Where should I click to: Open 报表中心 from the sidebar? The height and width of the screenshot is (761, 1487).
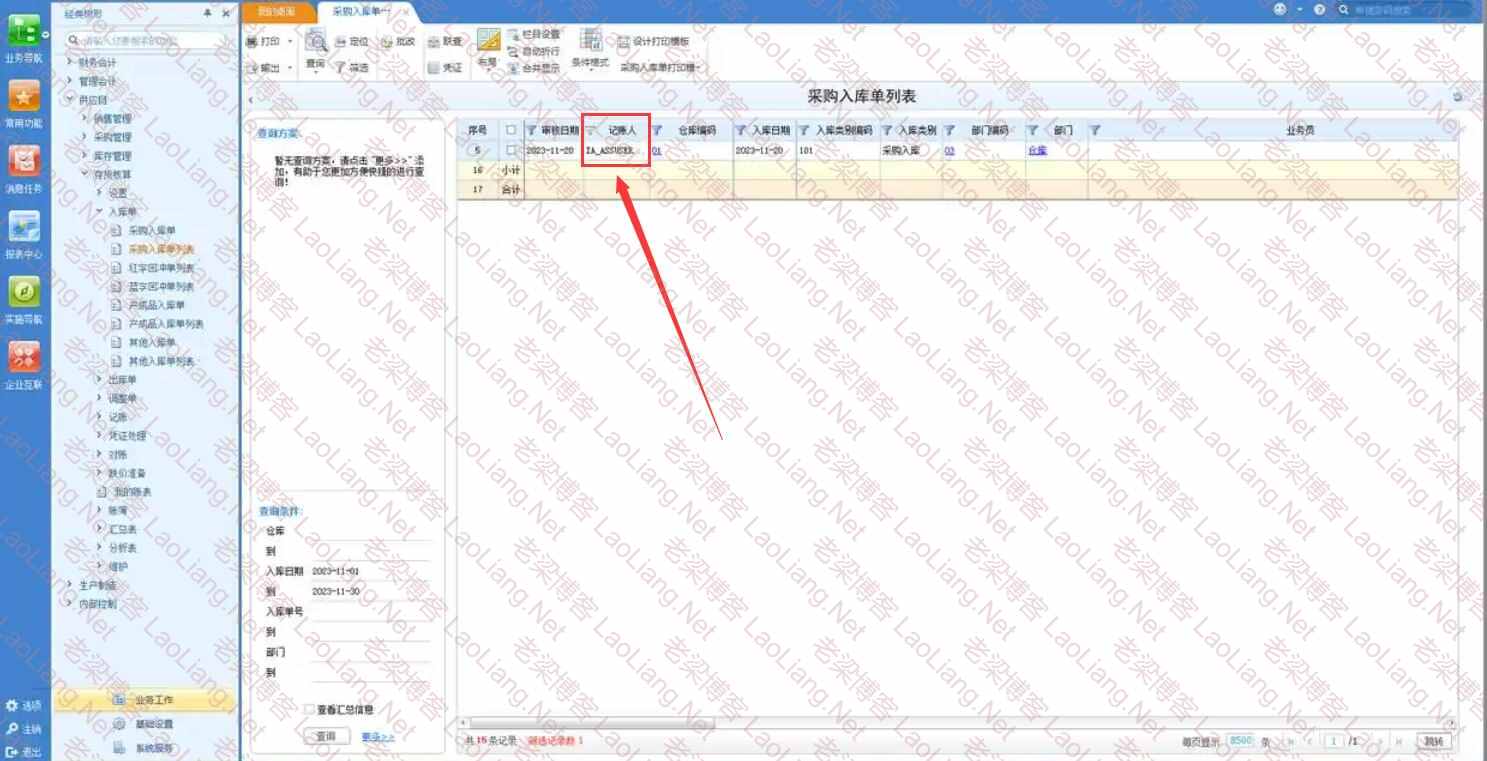coord(24,228)
